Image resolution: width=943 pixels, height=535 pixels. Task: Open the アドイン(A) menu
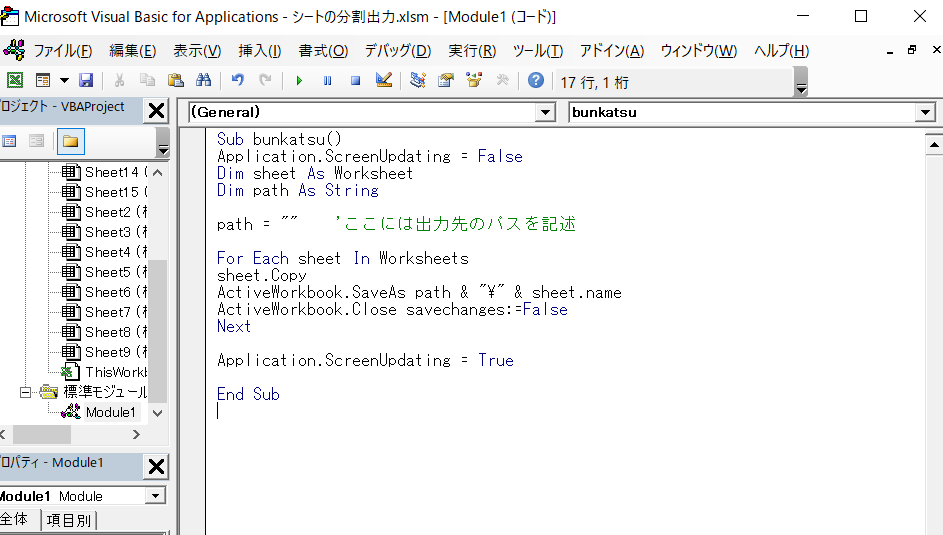(612, 50)
